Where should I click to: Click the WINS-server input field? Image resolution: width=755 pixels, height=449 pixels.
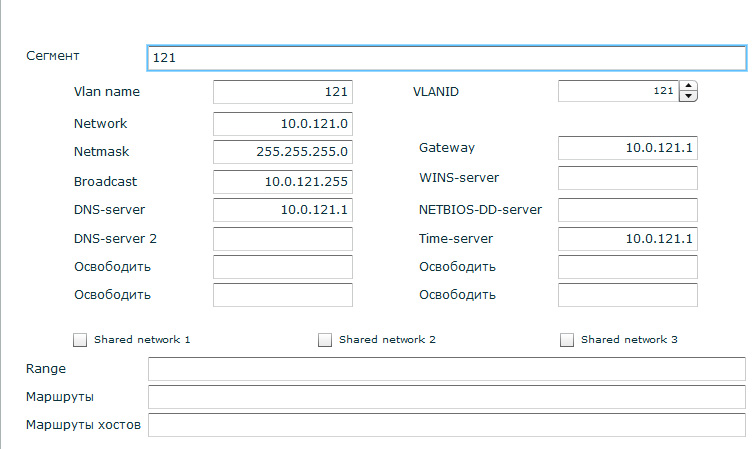tap(627, 178)
